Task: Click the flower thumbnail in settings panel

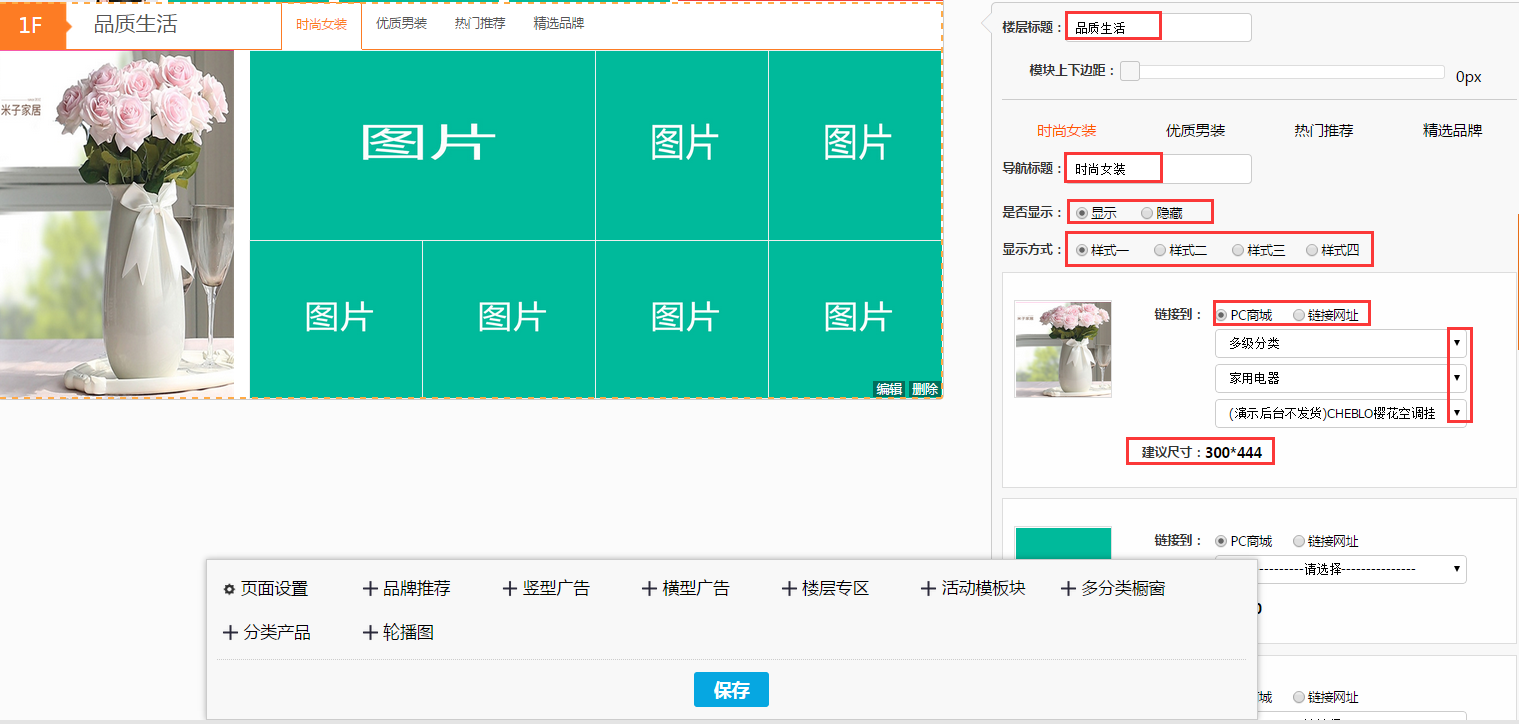Action: [1063, 349]
